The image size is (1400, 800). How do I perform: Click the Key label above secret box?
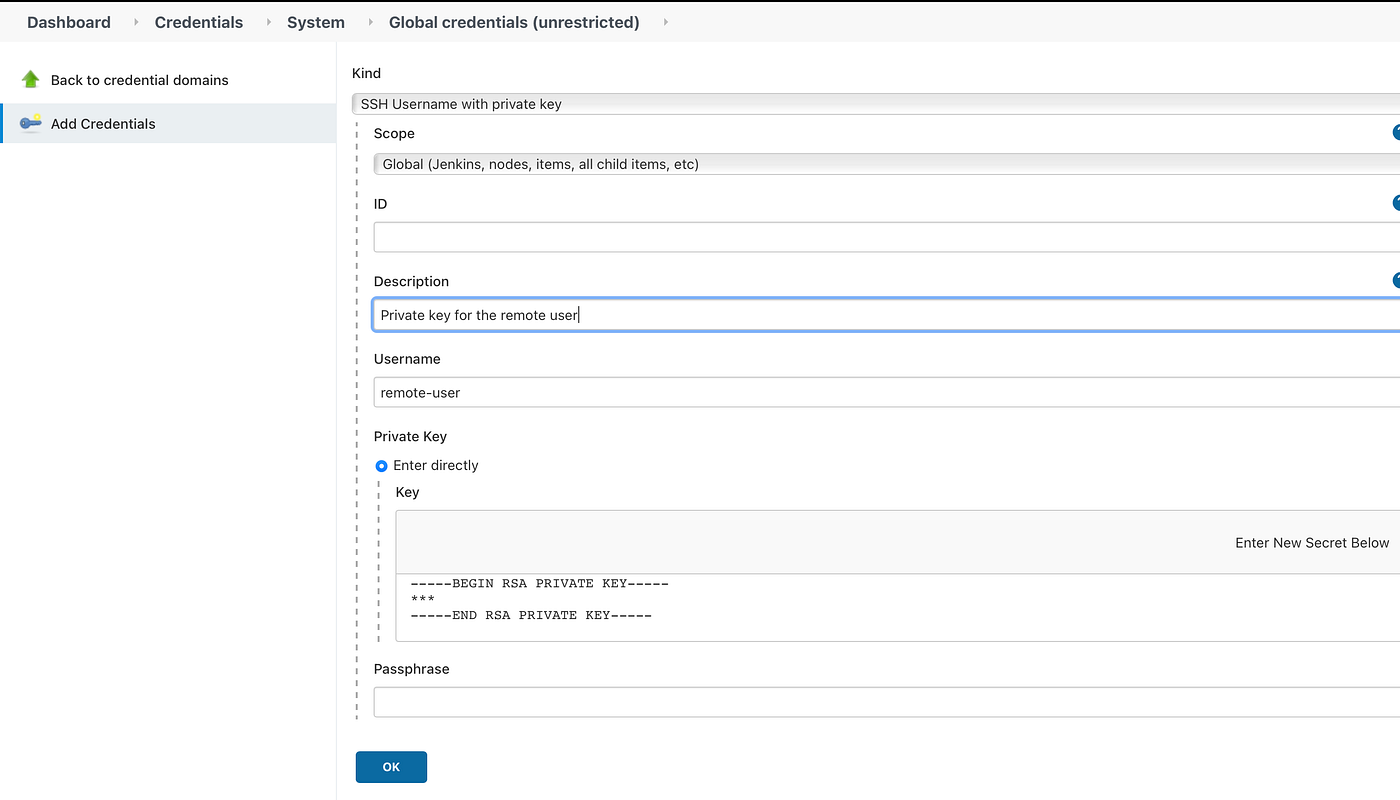point(407,492)
